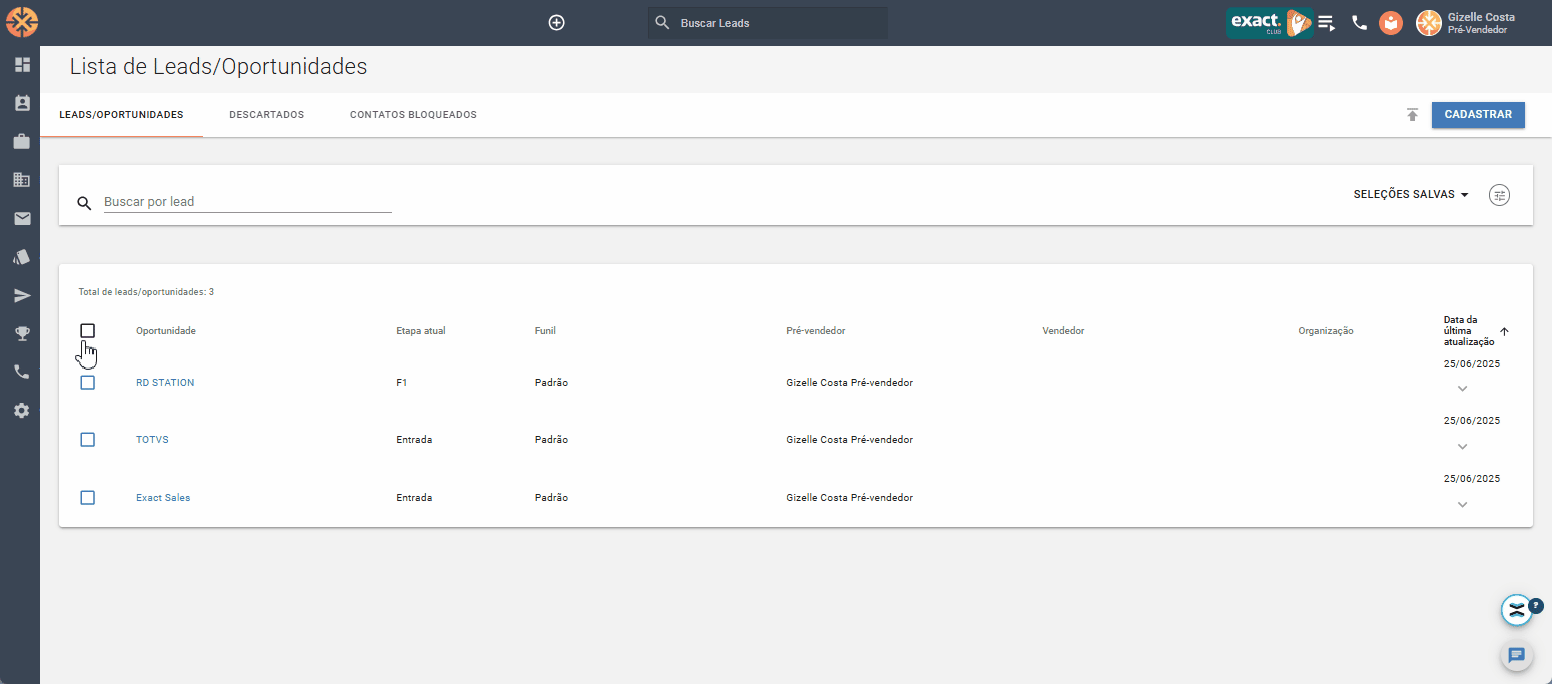Expand the Exact Sales row chevron
The width and height of the screenshot is (1552, 684).
[1462, 505]
